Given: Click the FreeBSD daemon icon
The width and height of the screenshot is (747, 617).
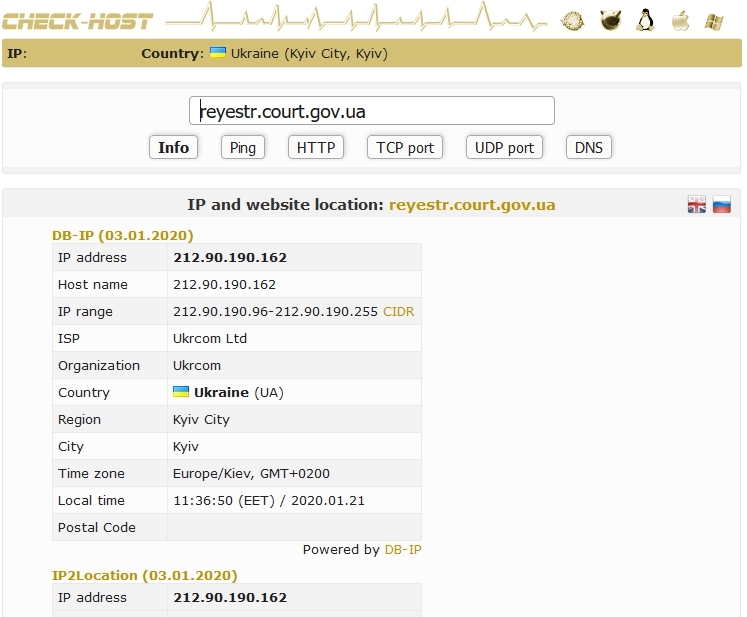Looking at the screenshot, I should [610, 20].
